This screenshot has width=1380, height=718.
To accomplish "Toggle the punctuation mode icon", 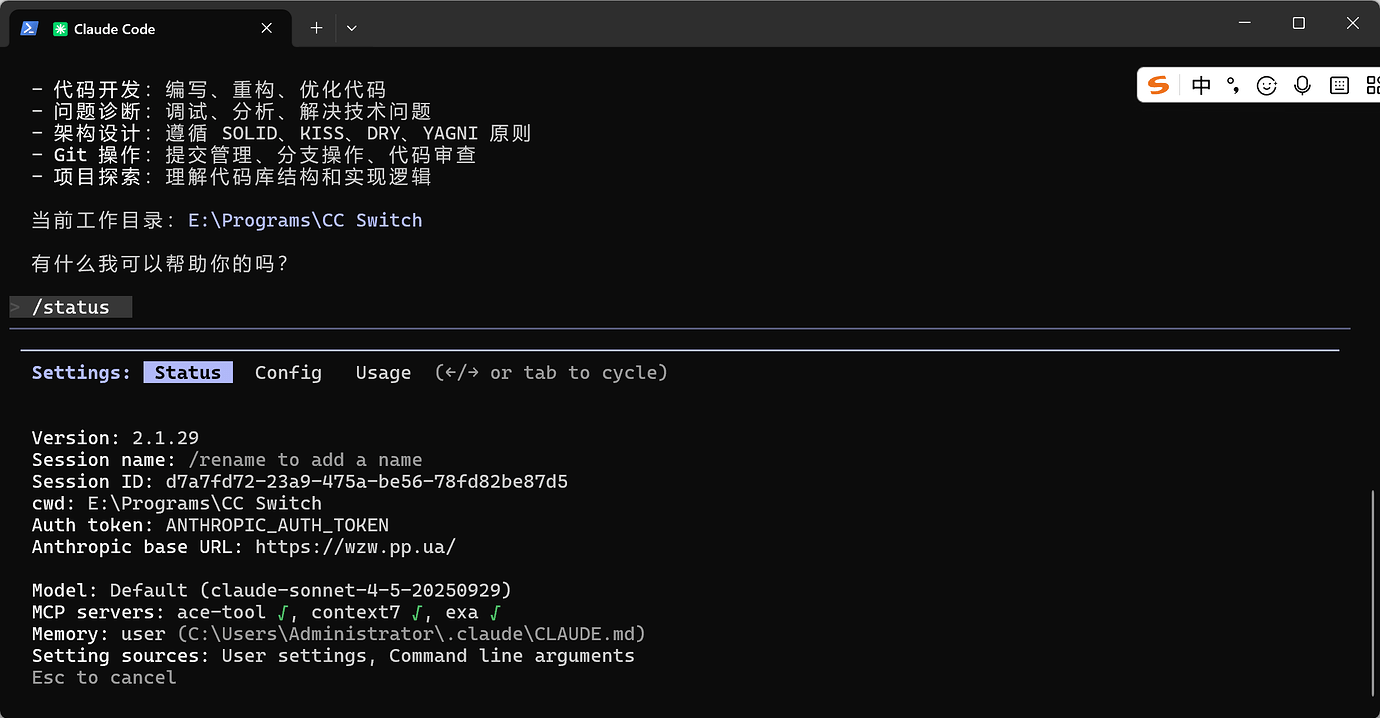I will click(1234, 86).
